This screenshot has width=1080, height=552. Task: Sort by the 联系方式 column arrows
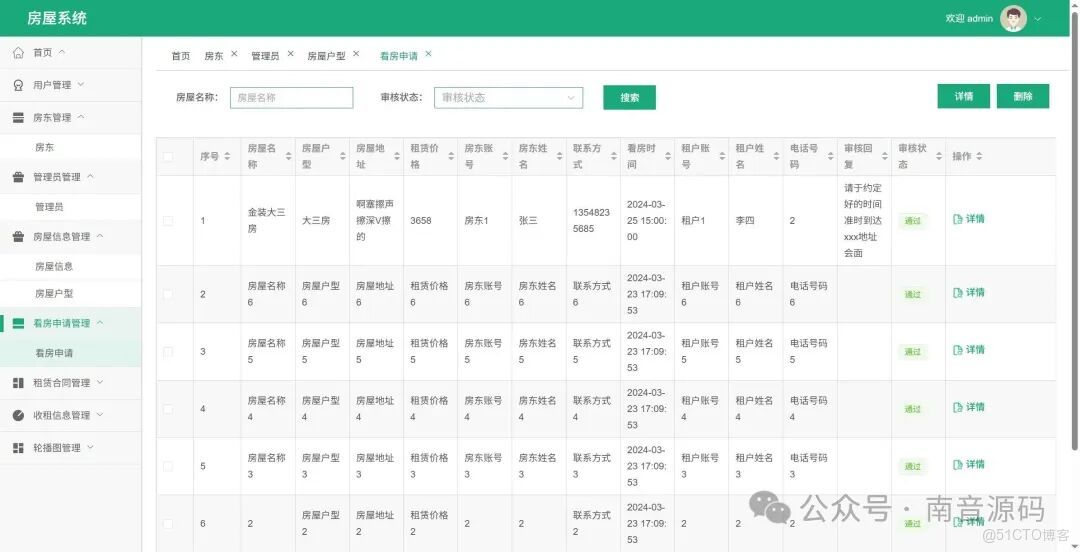[x=614, y=156]
